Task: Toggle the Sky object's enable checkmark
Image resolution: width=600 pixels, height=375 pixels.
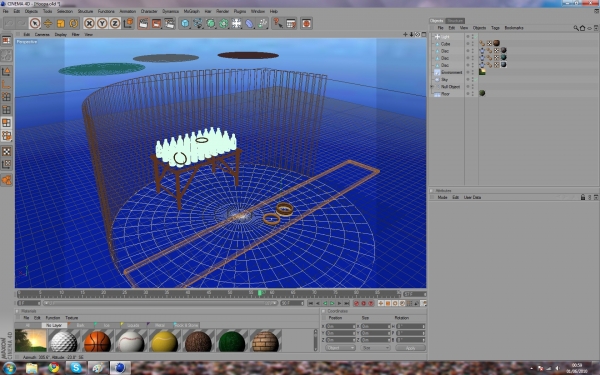Action: pyautogui.click(x=477, y=80)
